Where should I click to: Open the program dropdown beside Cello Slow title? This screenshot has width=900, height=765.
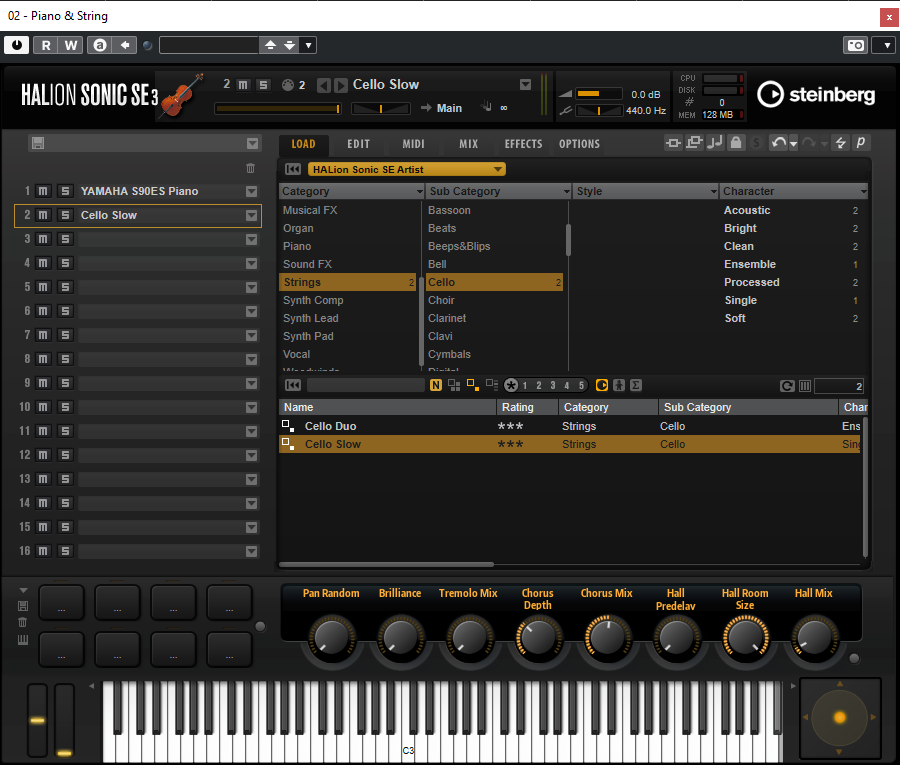(525, 85)
